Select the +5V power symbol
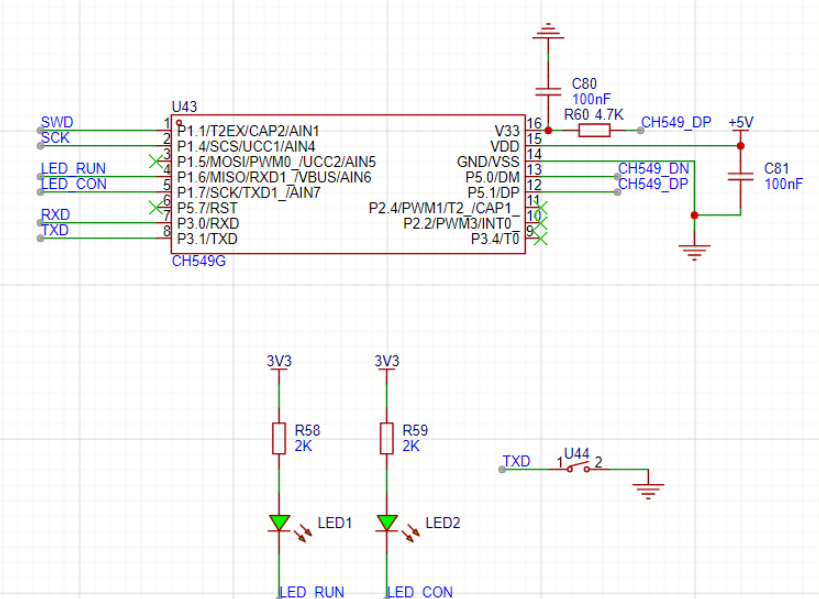Screen dimensions: 819x599 click(740, 123)
